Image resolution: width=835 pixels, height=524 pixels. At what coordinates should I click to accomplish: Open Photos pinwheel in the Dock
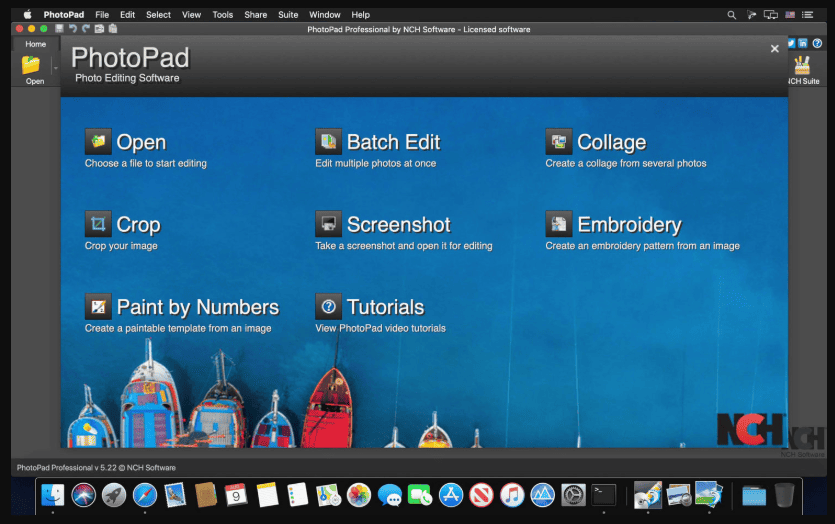click(359, 495)
